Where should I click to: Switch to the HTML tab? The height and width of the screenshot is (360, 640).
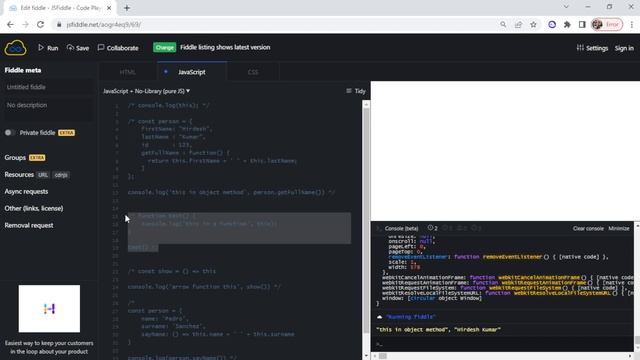(x=128, y=72)
